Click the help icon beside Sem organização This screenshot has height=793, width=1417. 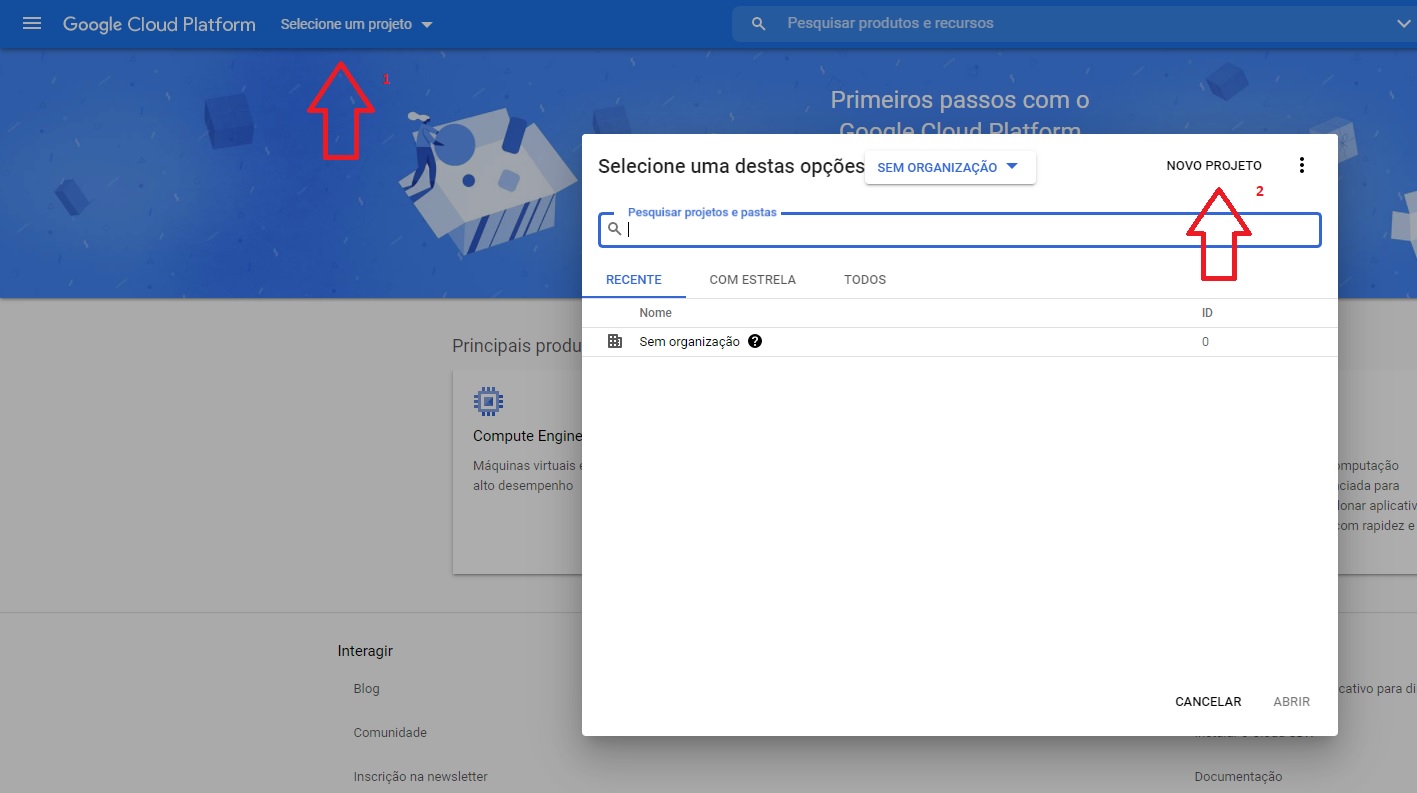(755, 341)
